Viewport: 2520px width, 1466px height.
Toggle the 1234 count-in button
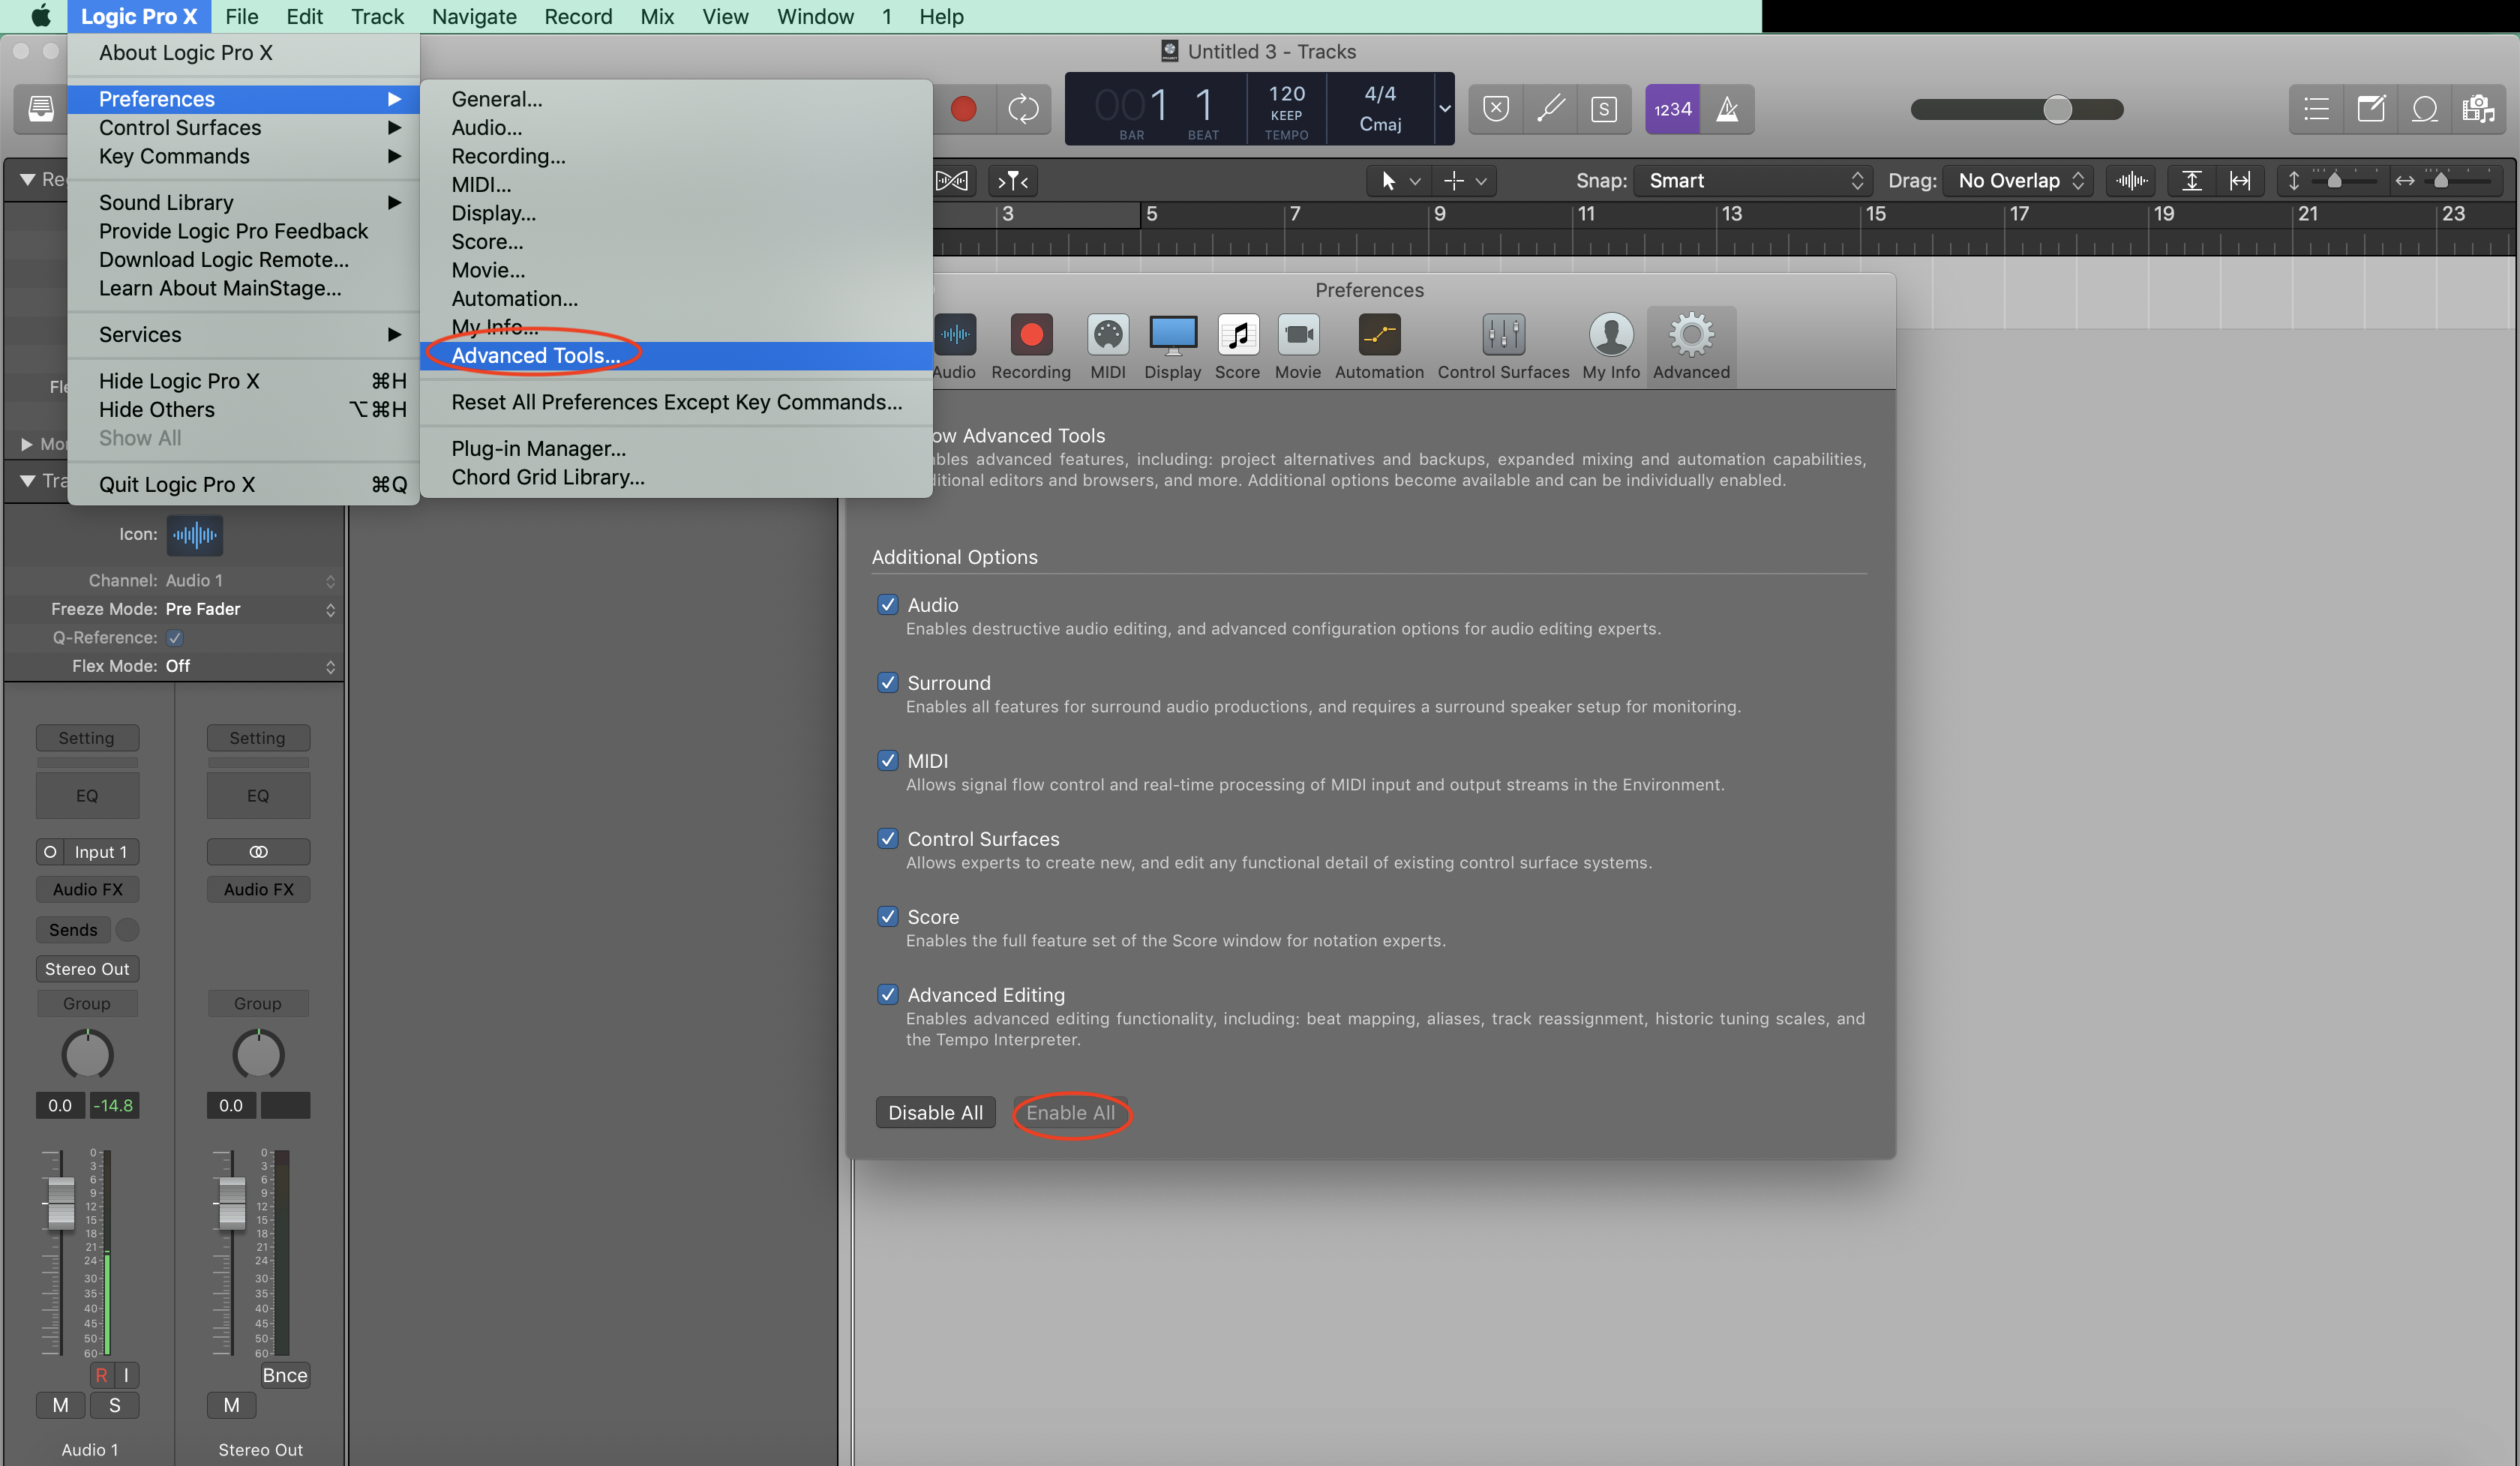click(1672, 109)
